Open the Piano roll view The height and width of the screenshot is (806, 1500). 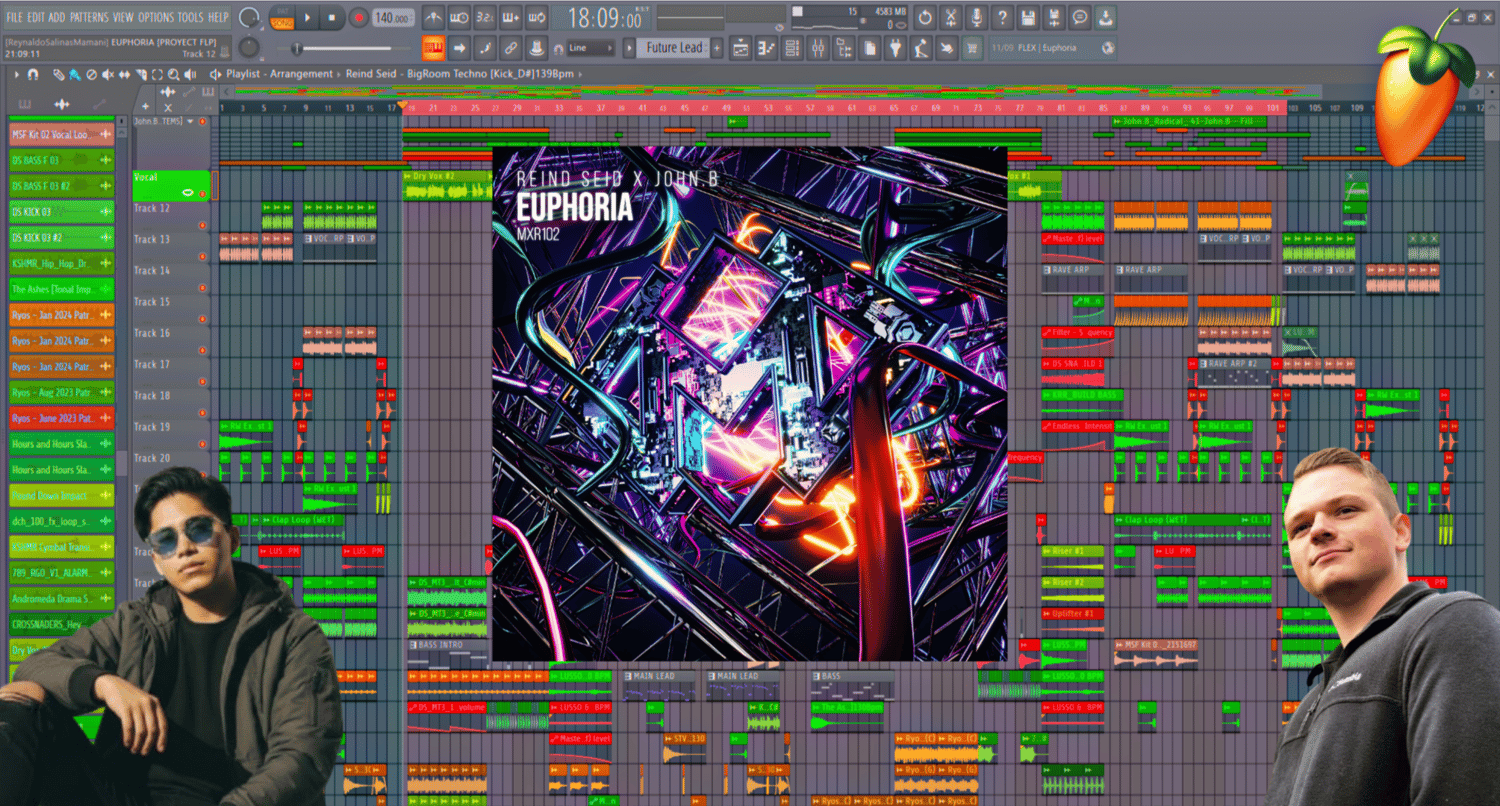point(767,47)
